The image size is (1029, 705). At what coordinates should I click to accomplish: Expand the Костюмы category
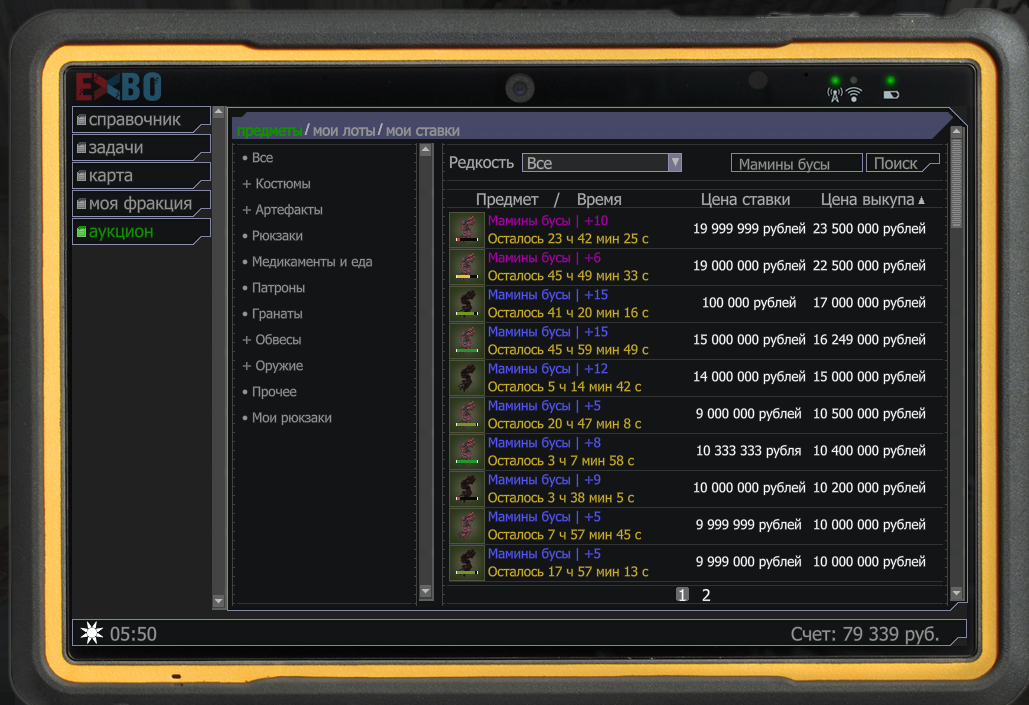click(276, 184)
